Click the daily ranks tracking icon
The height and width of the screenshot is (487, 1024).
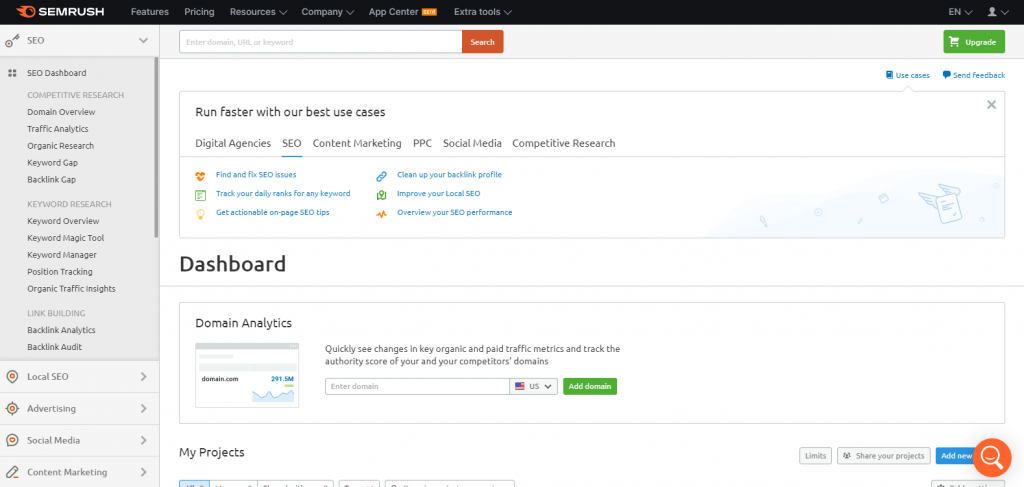tap(200, 195)
